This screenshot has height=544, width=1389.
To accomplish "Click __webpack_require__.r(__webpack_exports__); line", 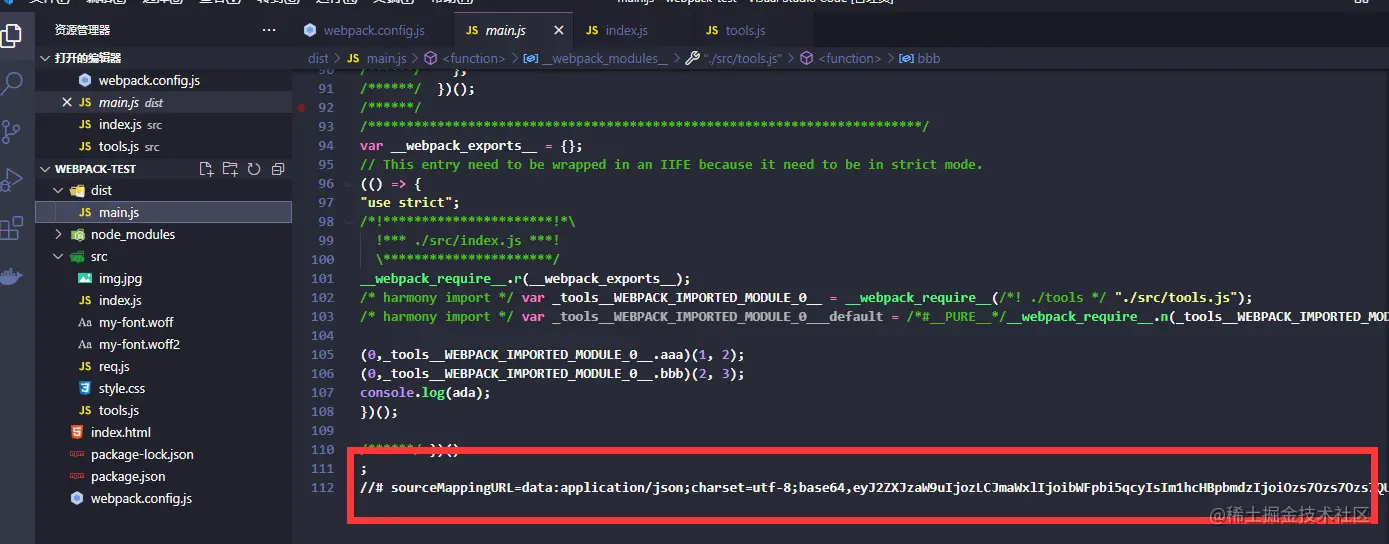I will point(525,279).
